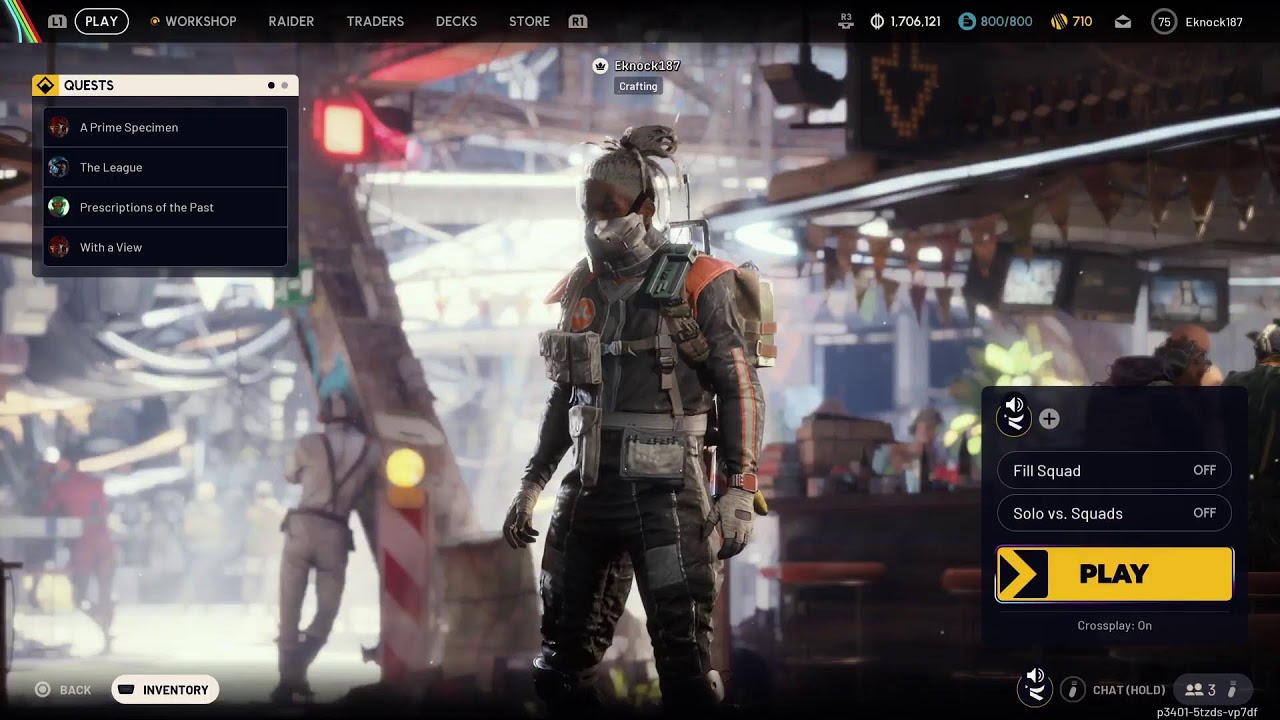Click the coin currency icon beside 1,706,121
This screenshot has height=720, width=1280.
877,21
